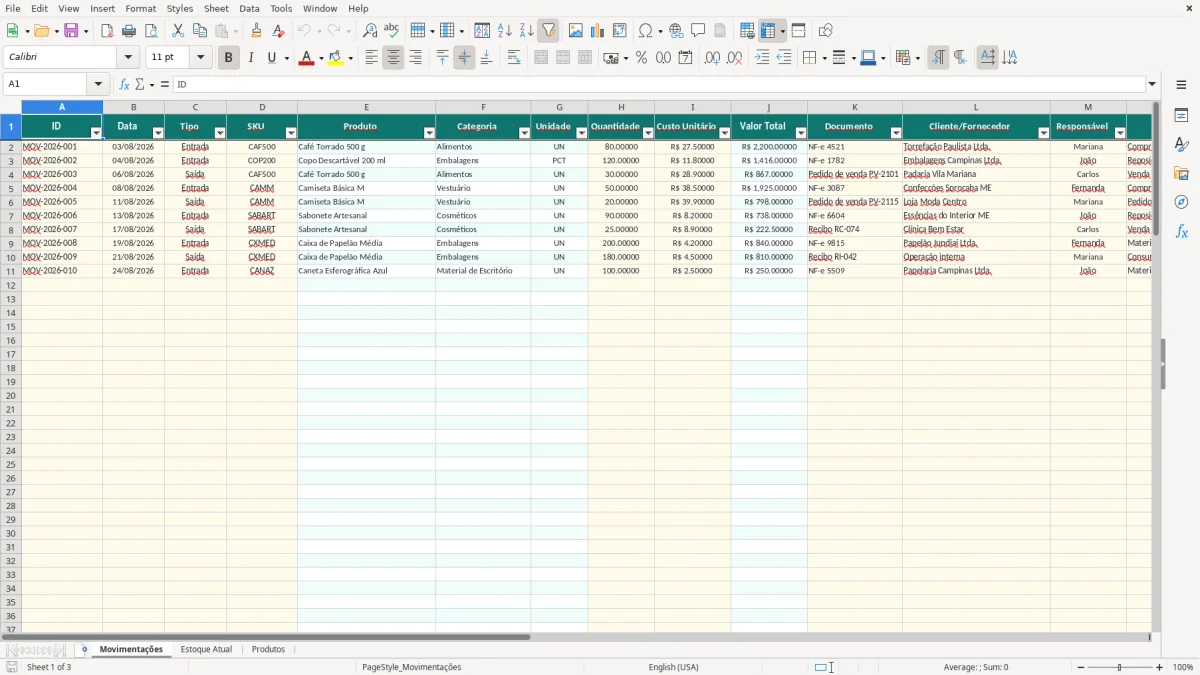
Task: Activate the Clone Formatting paintbrush
Action: point(256,31)
